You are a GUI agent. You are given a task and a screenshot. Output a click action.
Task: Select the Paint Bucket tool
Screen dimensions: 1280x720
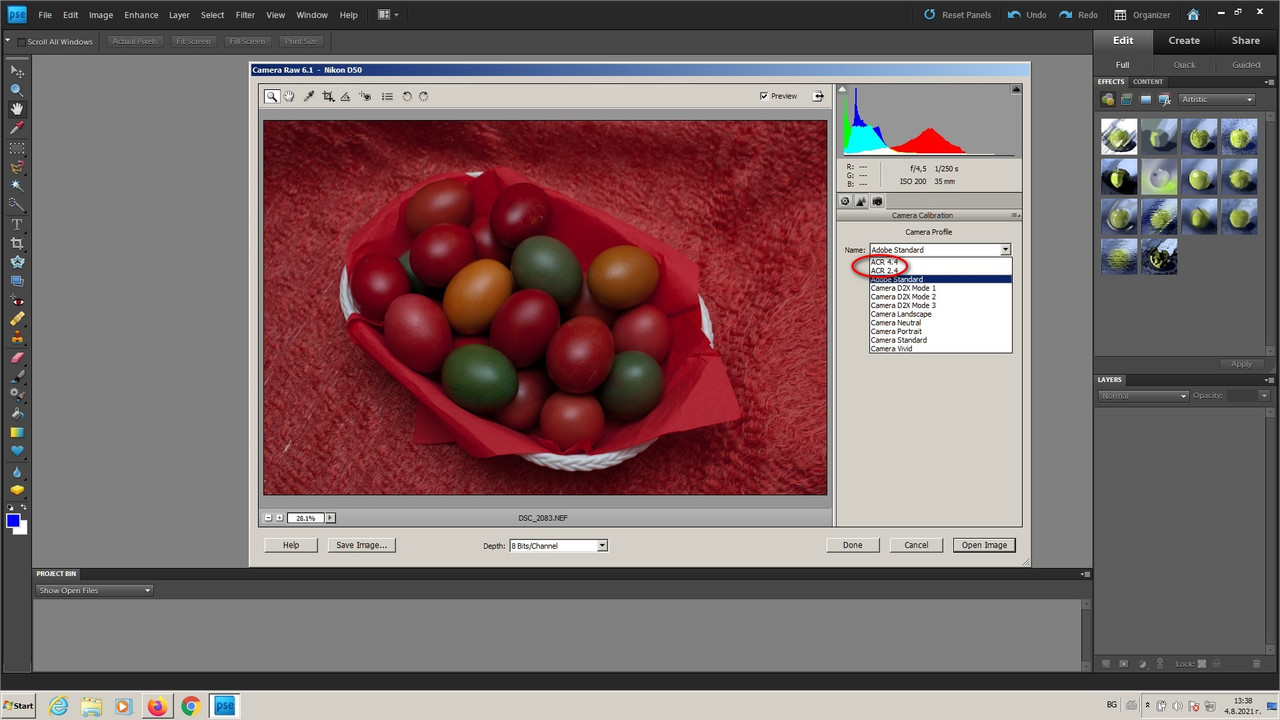[17, 414]
